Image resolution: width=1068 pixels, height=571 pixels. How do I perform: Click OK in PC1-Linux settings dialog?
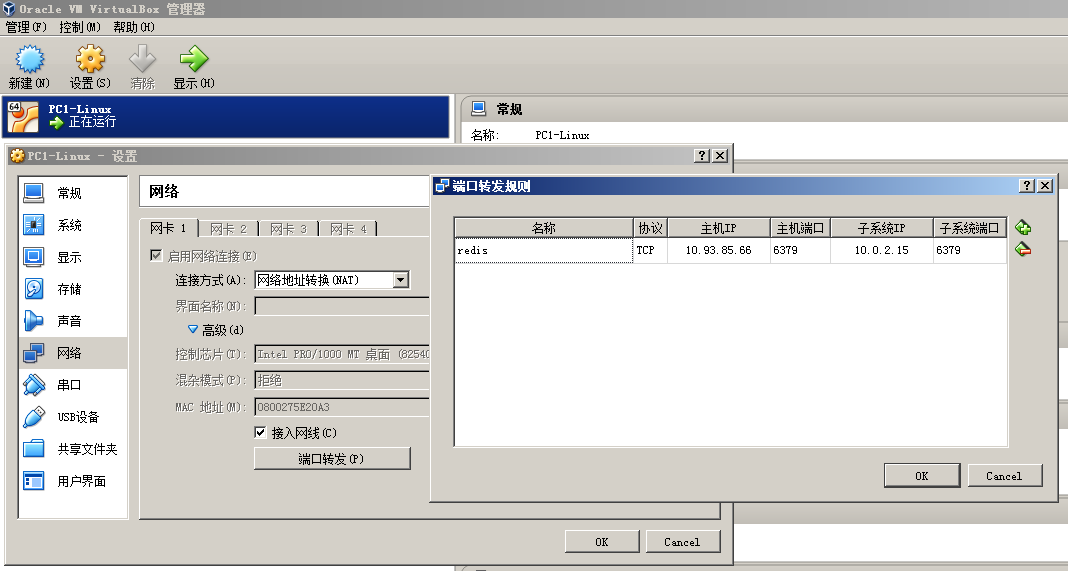tap(601, 542)
